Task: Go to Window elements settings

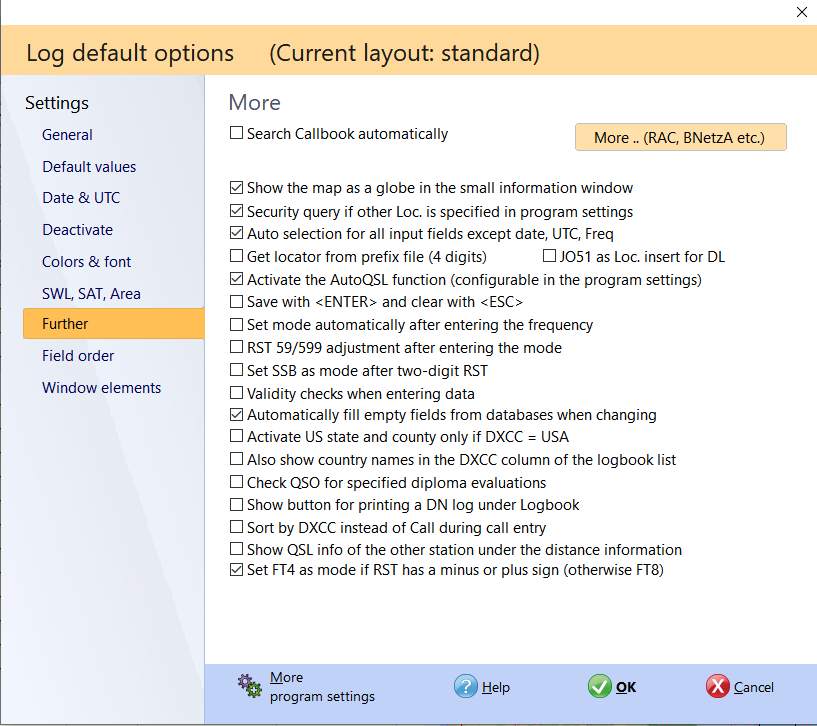Action: pos(102,388)
